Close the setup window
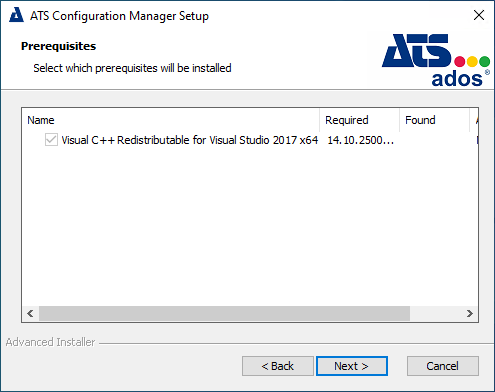Viewport: 495px width, 392px height. tap(479, 15)
